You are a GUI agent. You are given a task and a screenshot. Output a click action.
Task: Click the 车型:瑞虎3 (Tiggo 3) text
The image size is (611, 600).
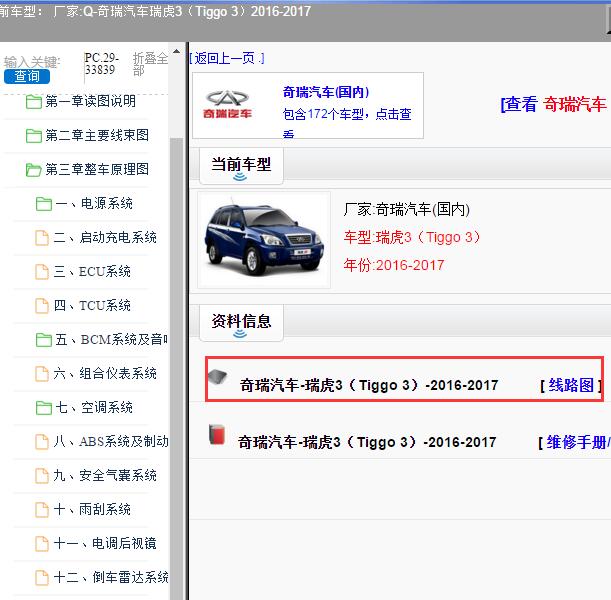pyautogui.click(x=412, y=237)
